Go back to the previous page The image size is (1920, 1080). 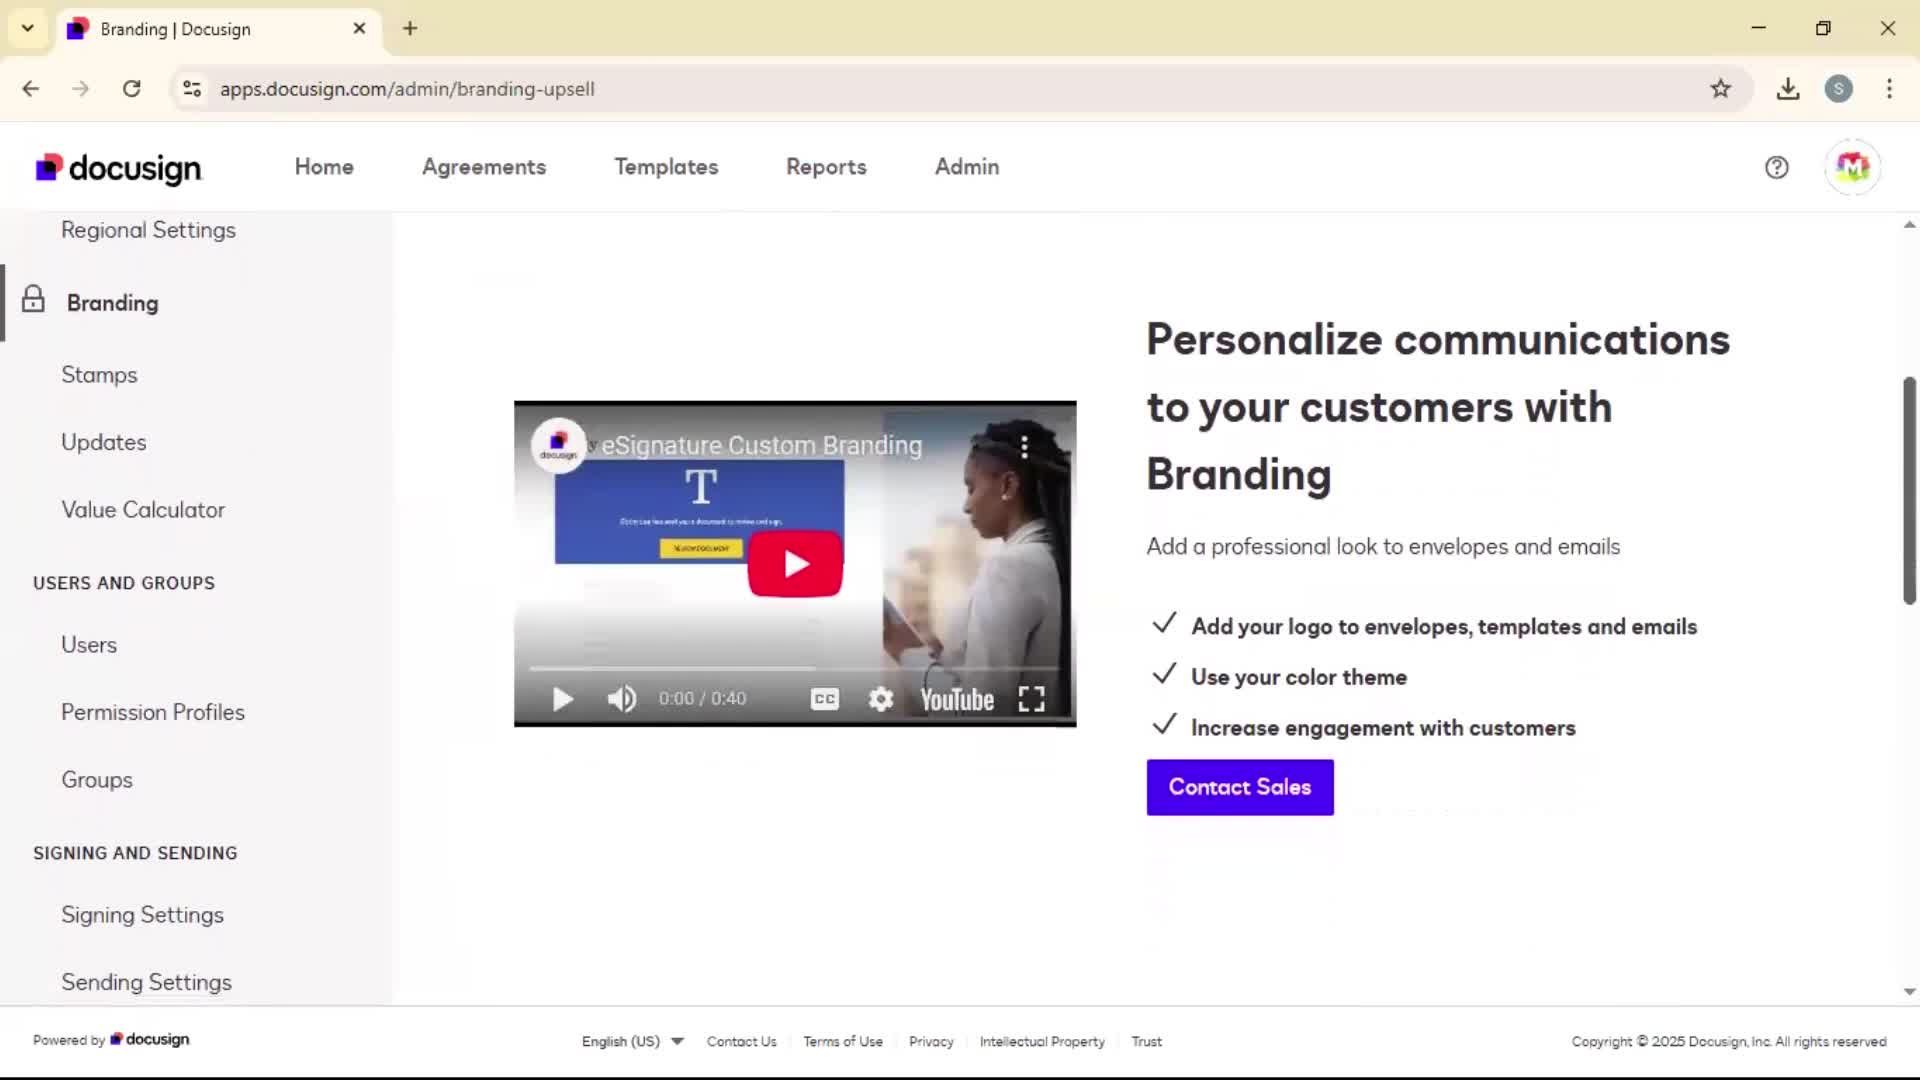click(31, 89)
